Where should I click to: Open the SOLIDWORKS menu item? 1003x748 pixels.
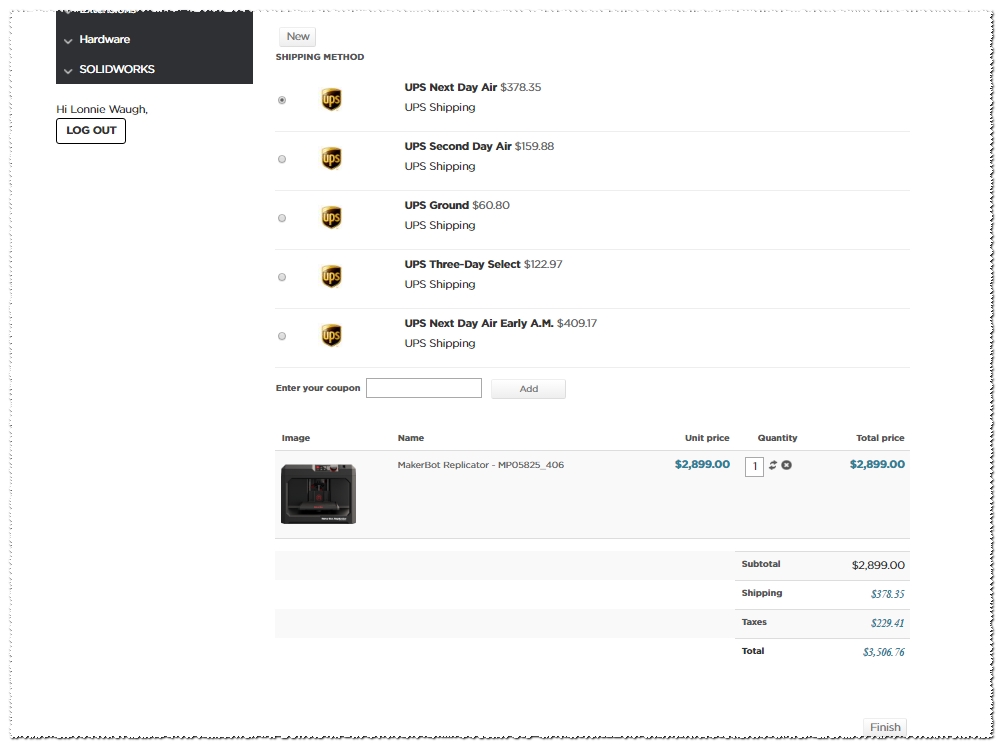tap(117, 69)
